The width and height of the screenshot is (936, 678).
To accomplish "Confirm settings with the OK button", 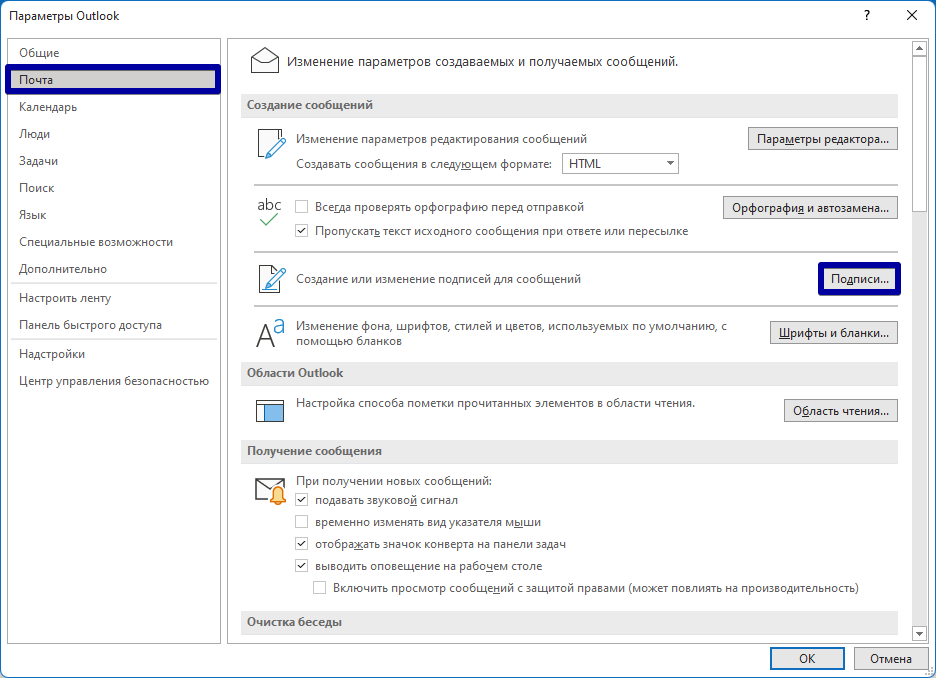I will (x=807, y=658).
